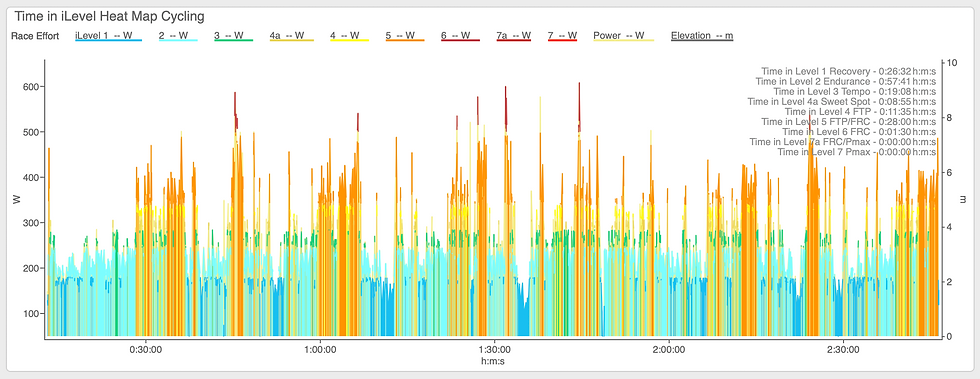Image resolution: width=980 pixels, height=379 pixels.
Task: Click the W y-axis title on left
Action: (x=16, y=200)
